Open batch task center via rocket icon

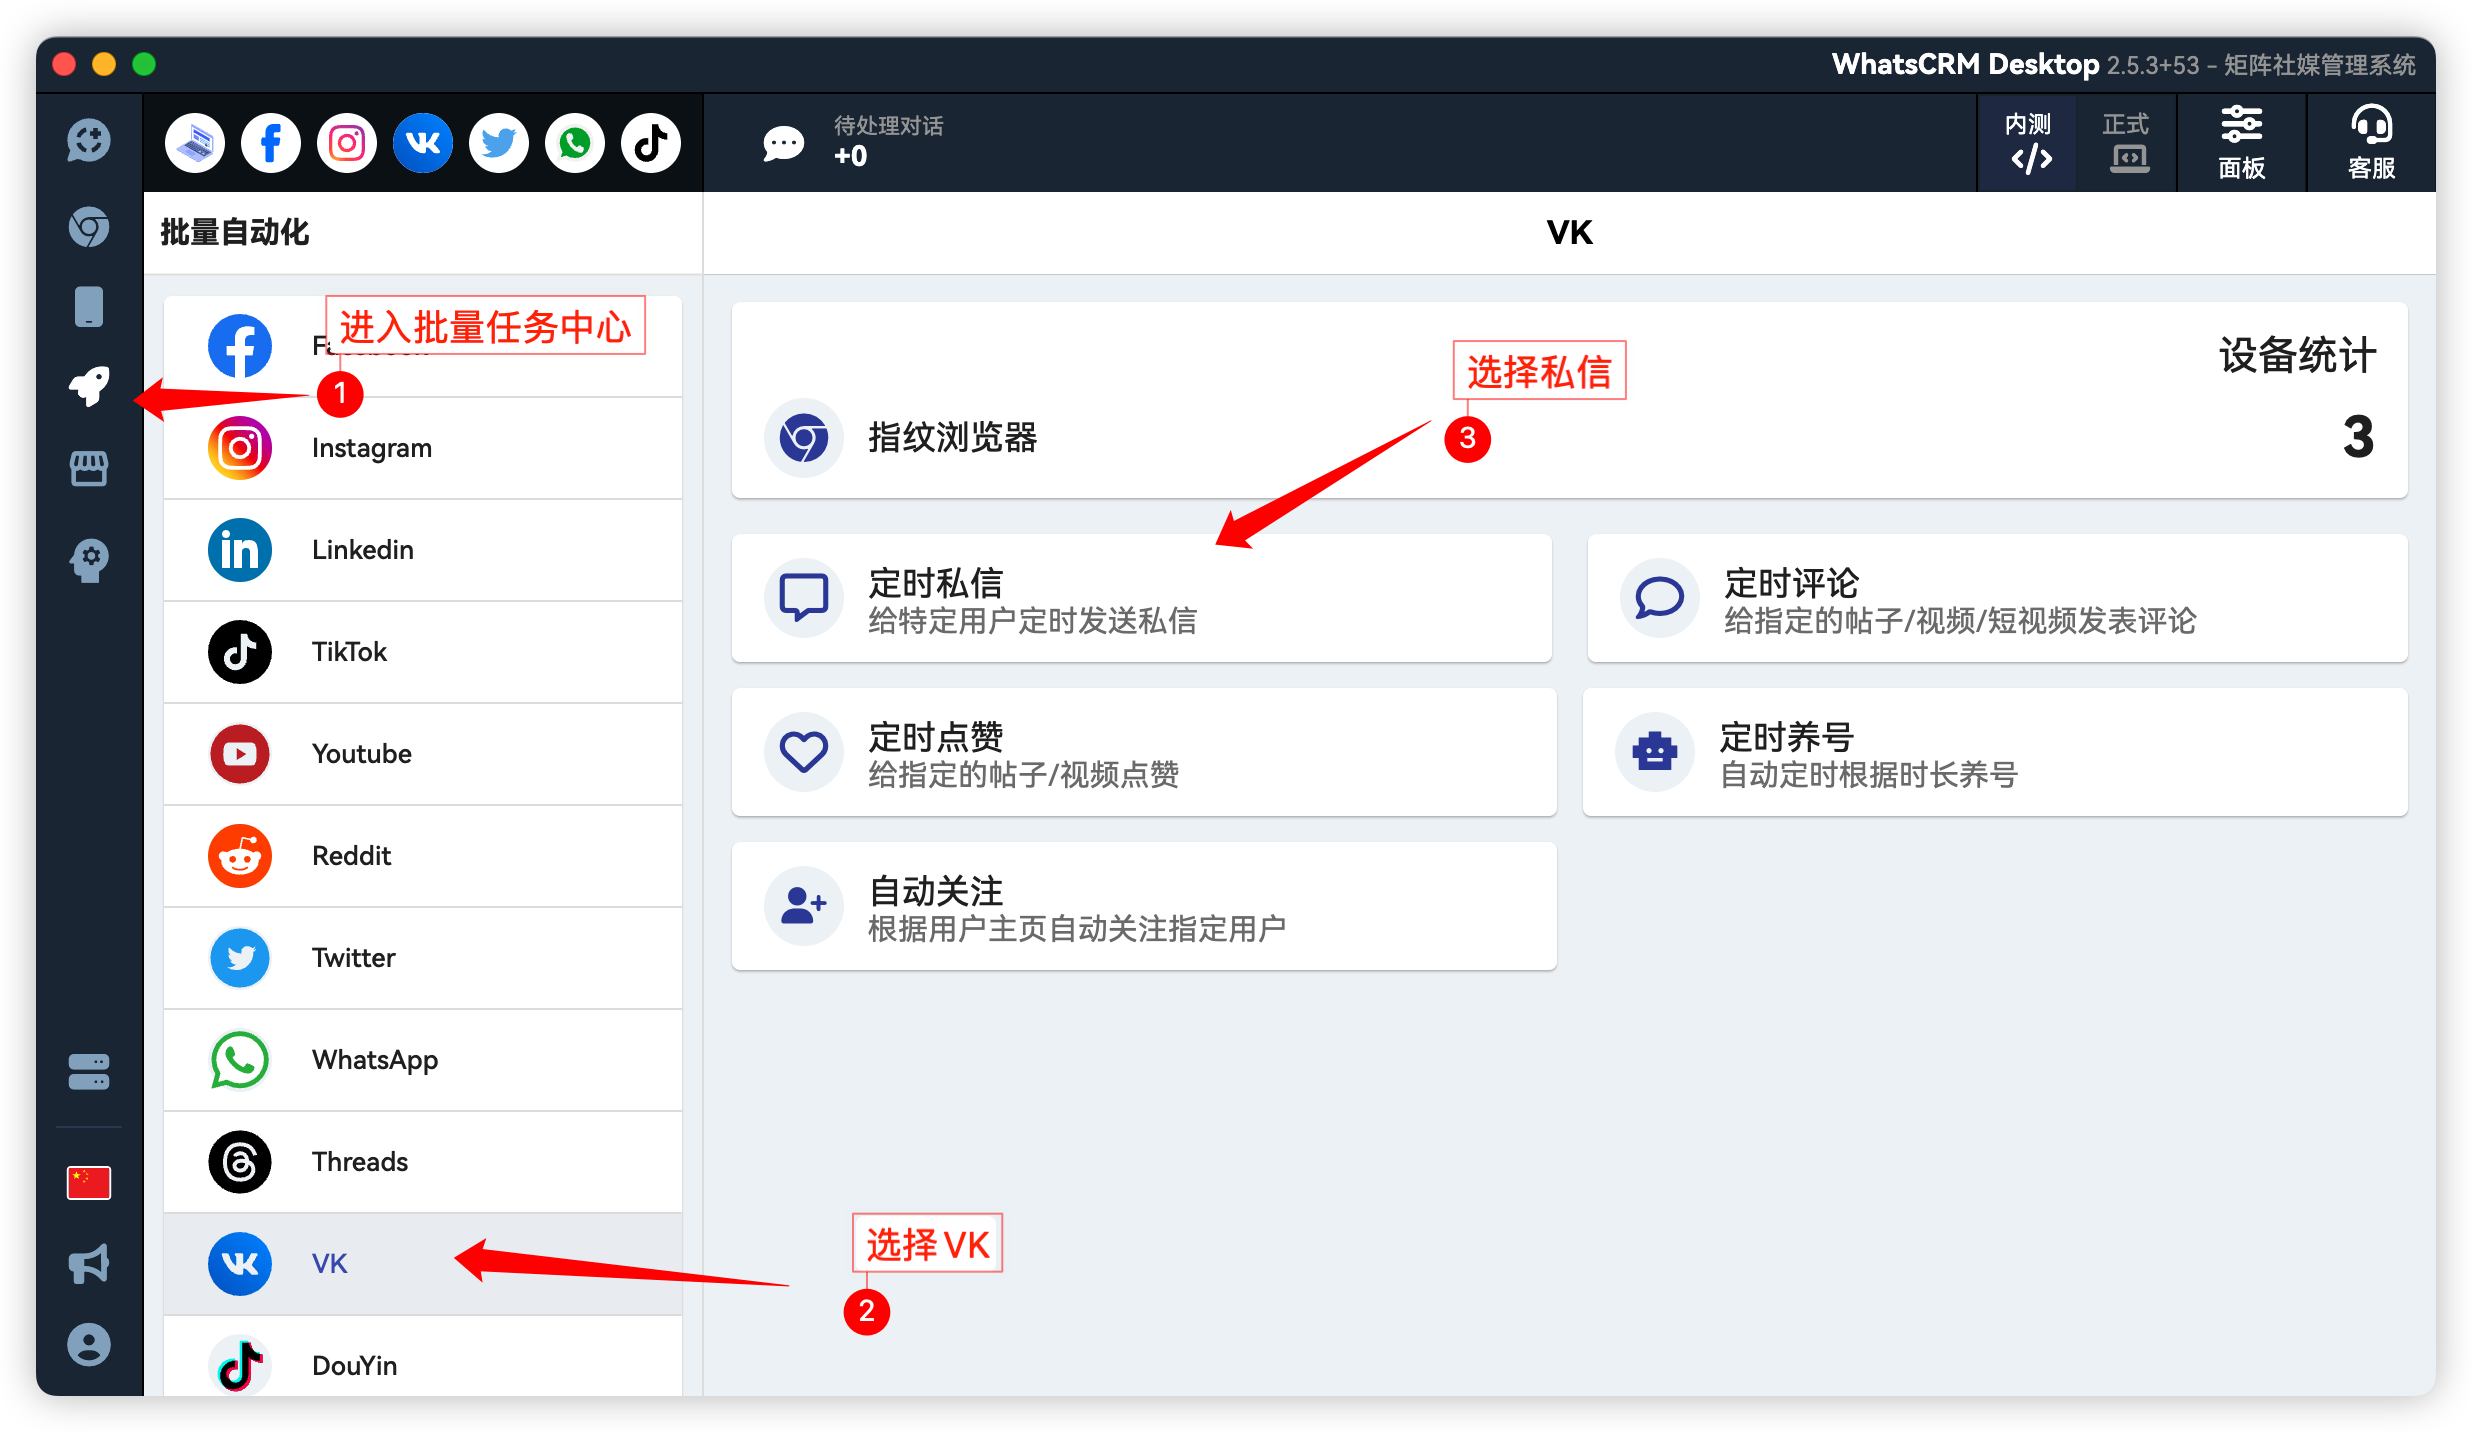[88, 388]
